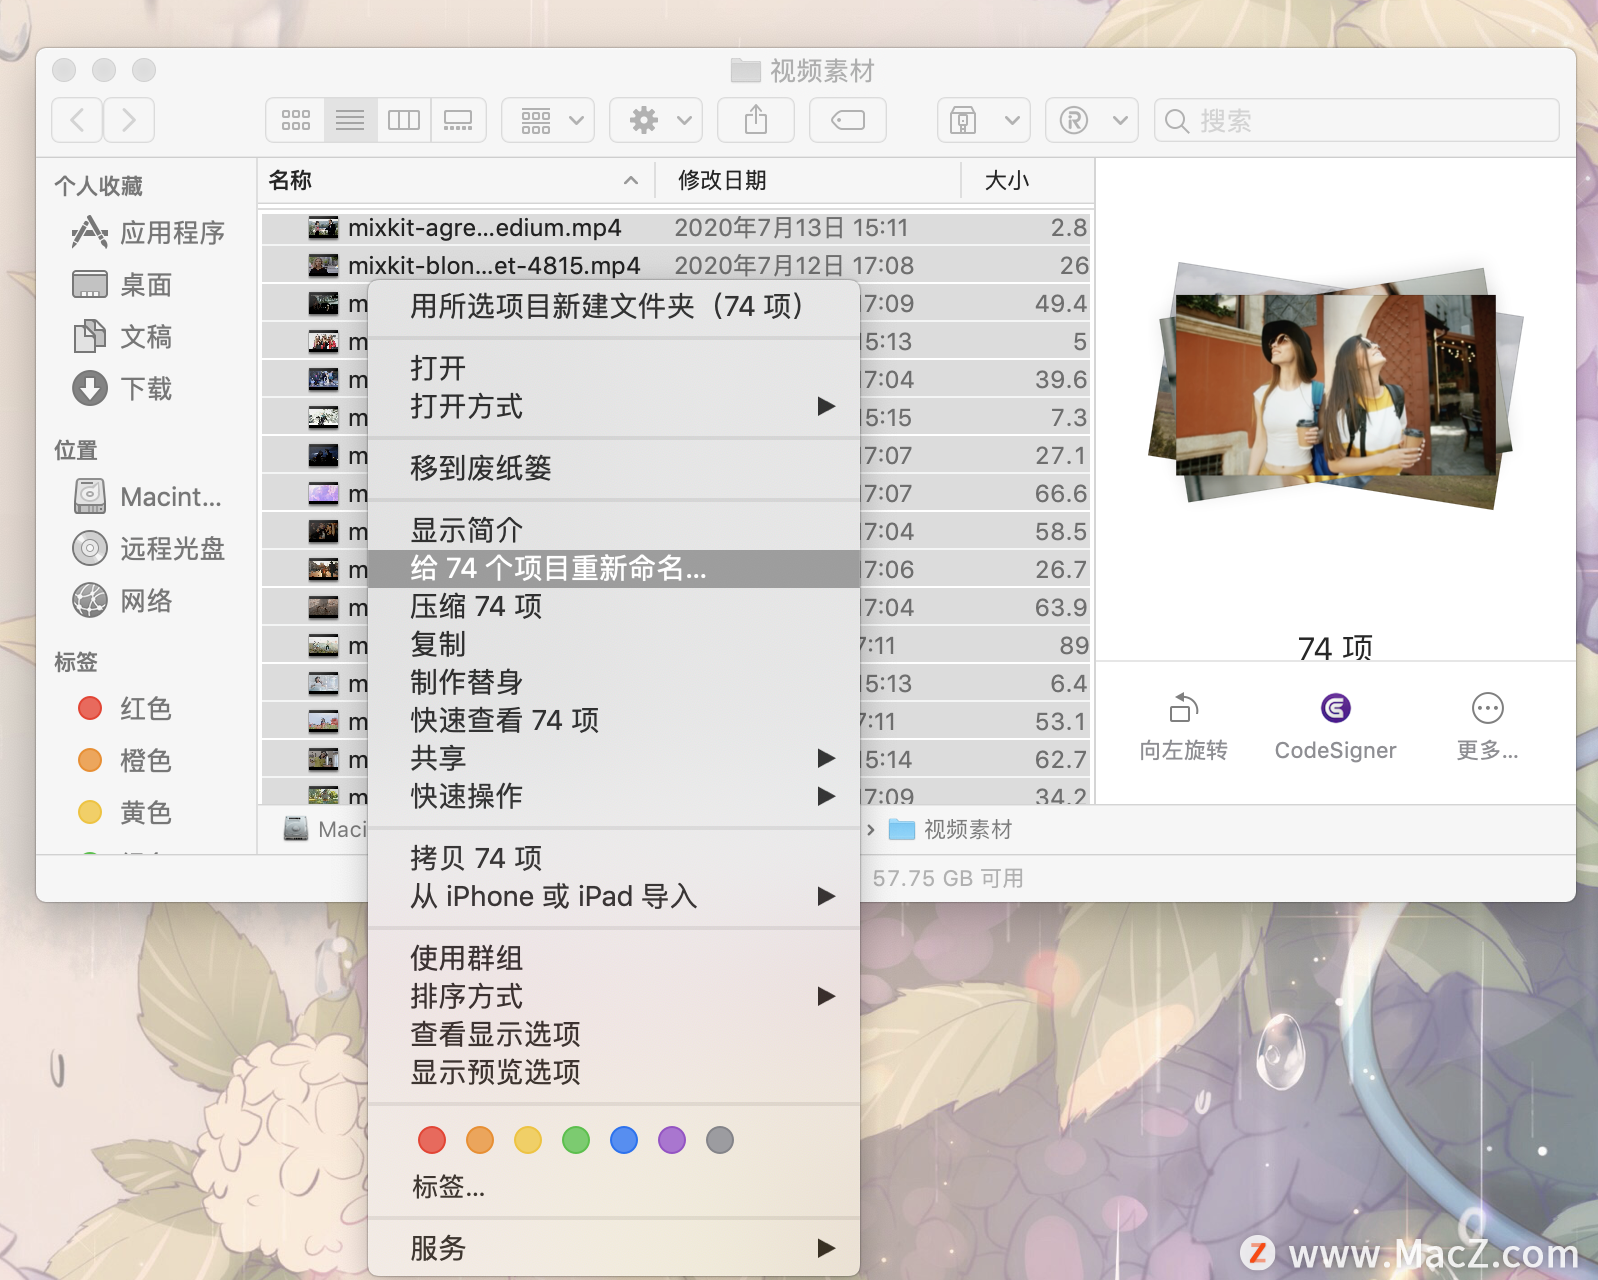This screenshot has width=1598, height=1280.
Task: Open 文稿 in the sidebar
Action: 122,337
